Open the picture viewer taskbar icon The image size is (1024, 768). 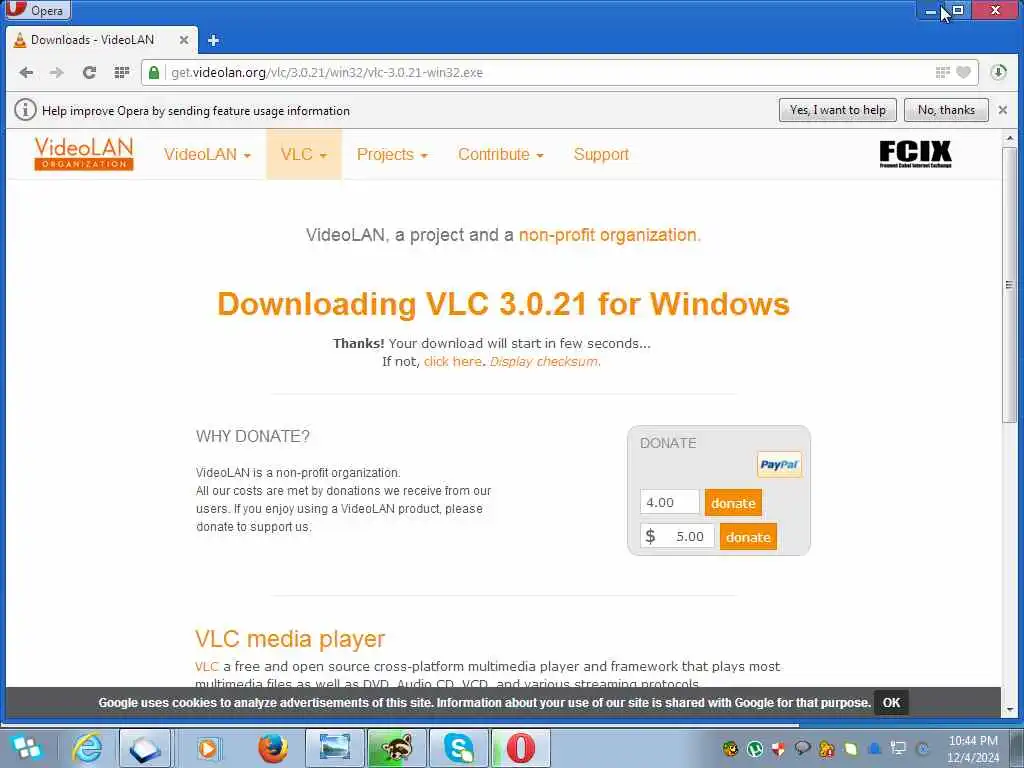334,748
